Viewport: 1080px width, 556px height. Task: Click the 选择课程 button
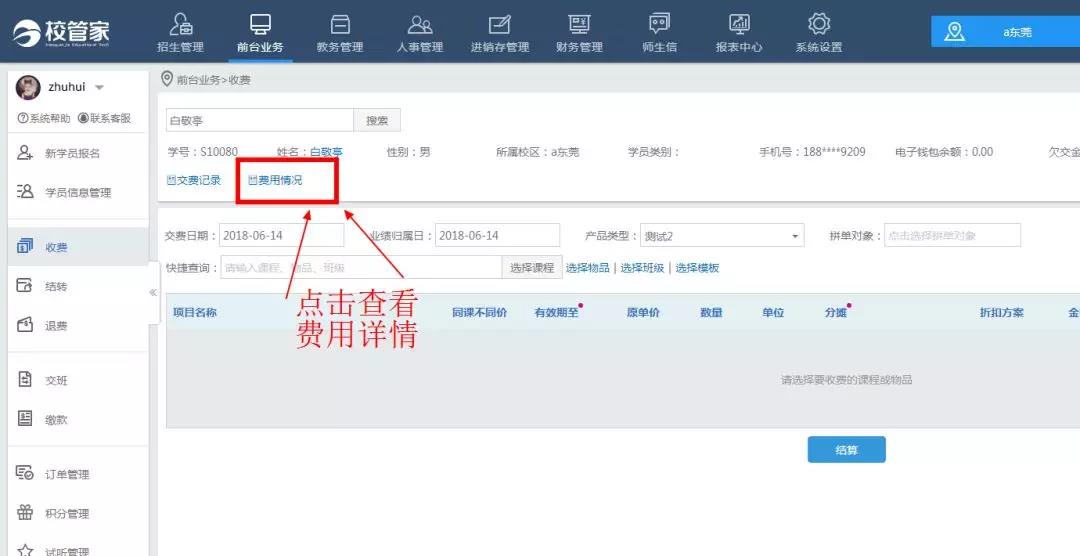[531, 268]
